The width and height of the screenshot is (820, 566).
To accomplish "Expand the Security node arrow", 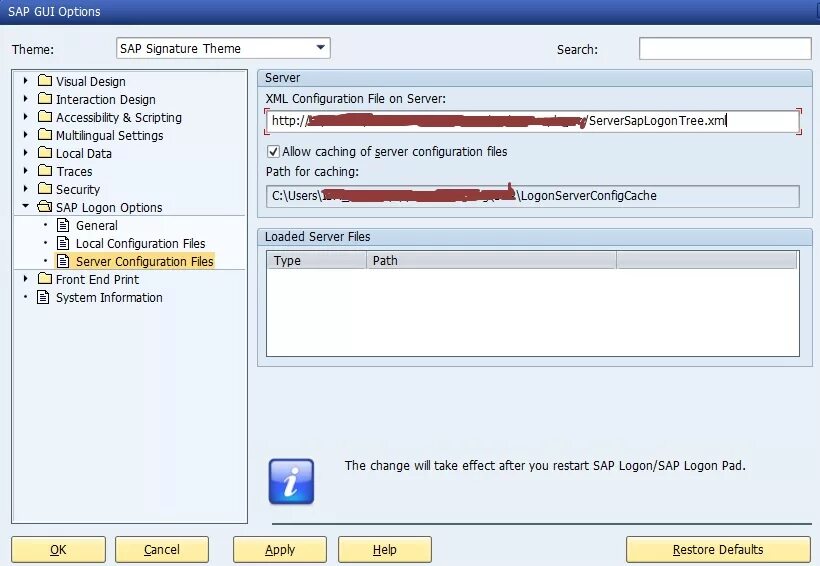I will (x=25, y=188).
